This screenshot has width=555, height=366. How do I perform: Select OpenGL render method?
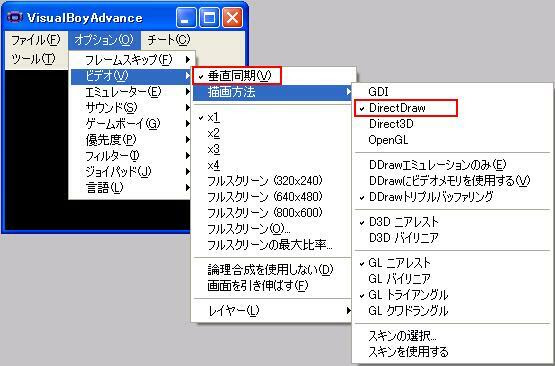click(x=453, y=140)
